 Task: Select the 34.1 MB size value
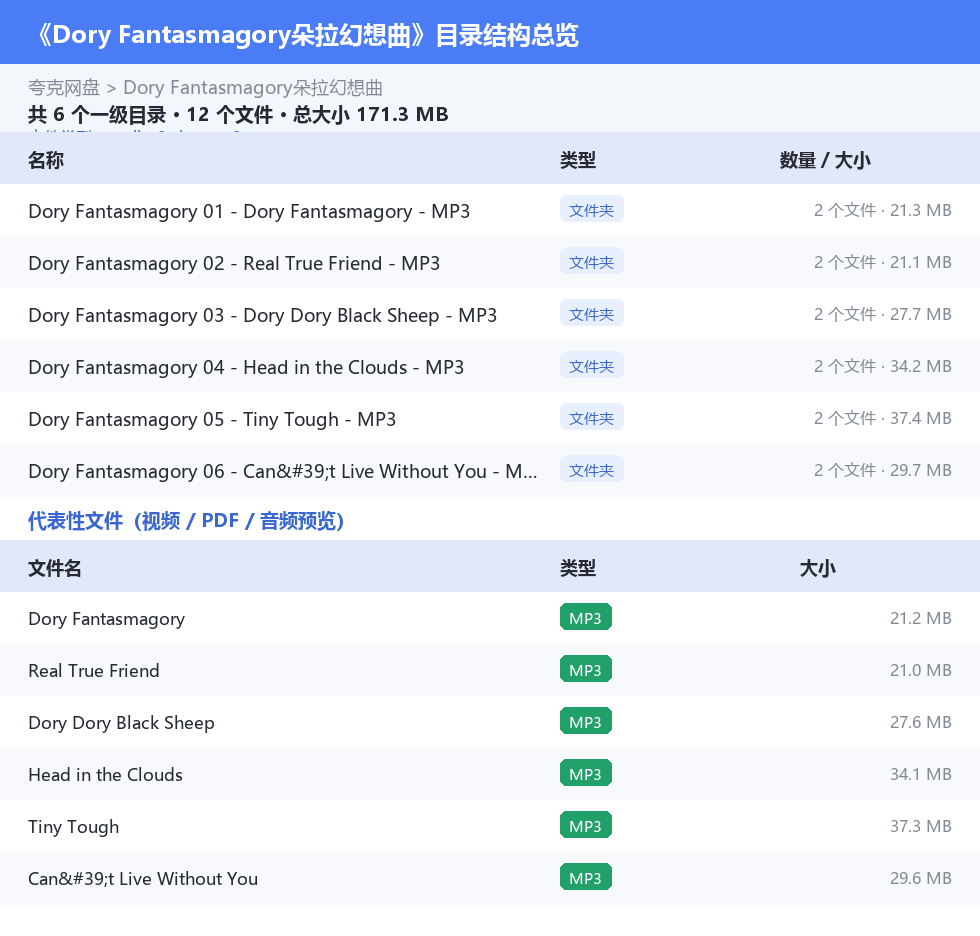pyautogui.click(x=921, y=774)
